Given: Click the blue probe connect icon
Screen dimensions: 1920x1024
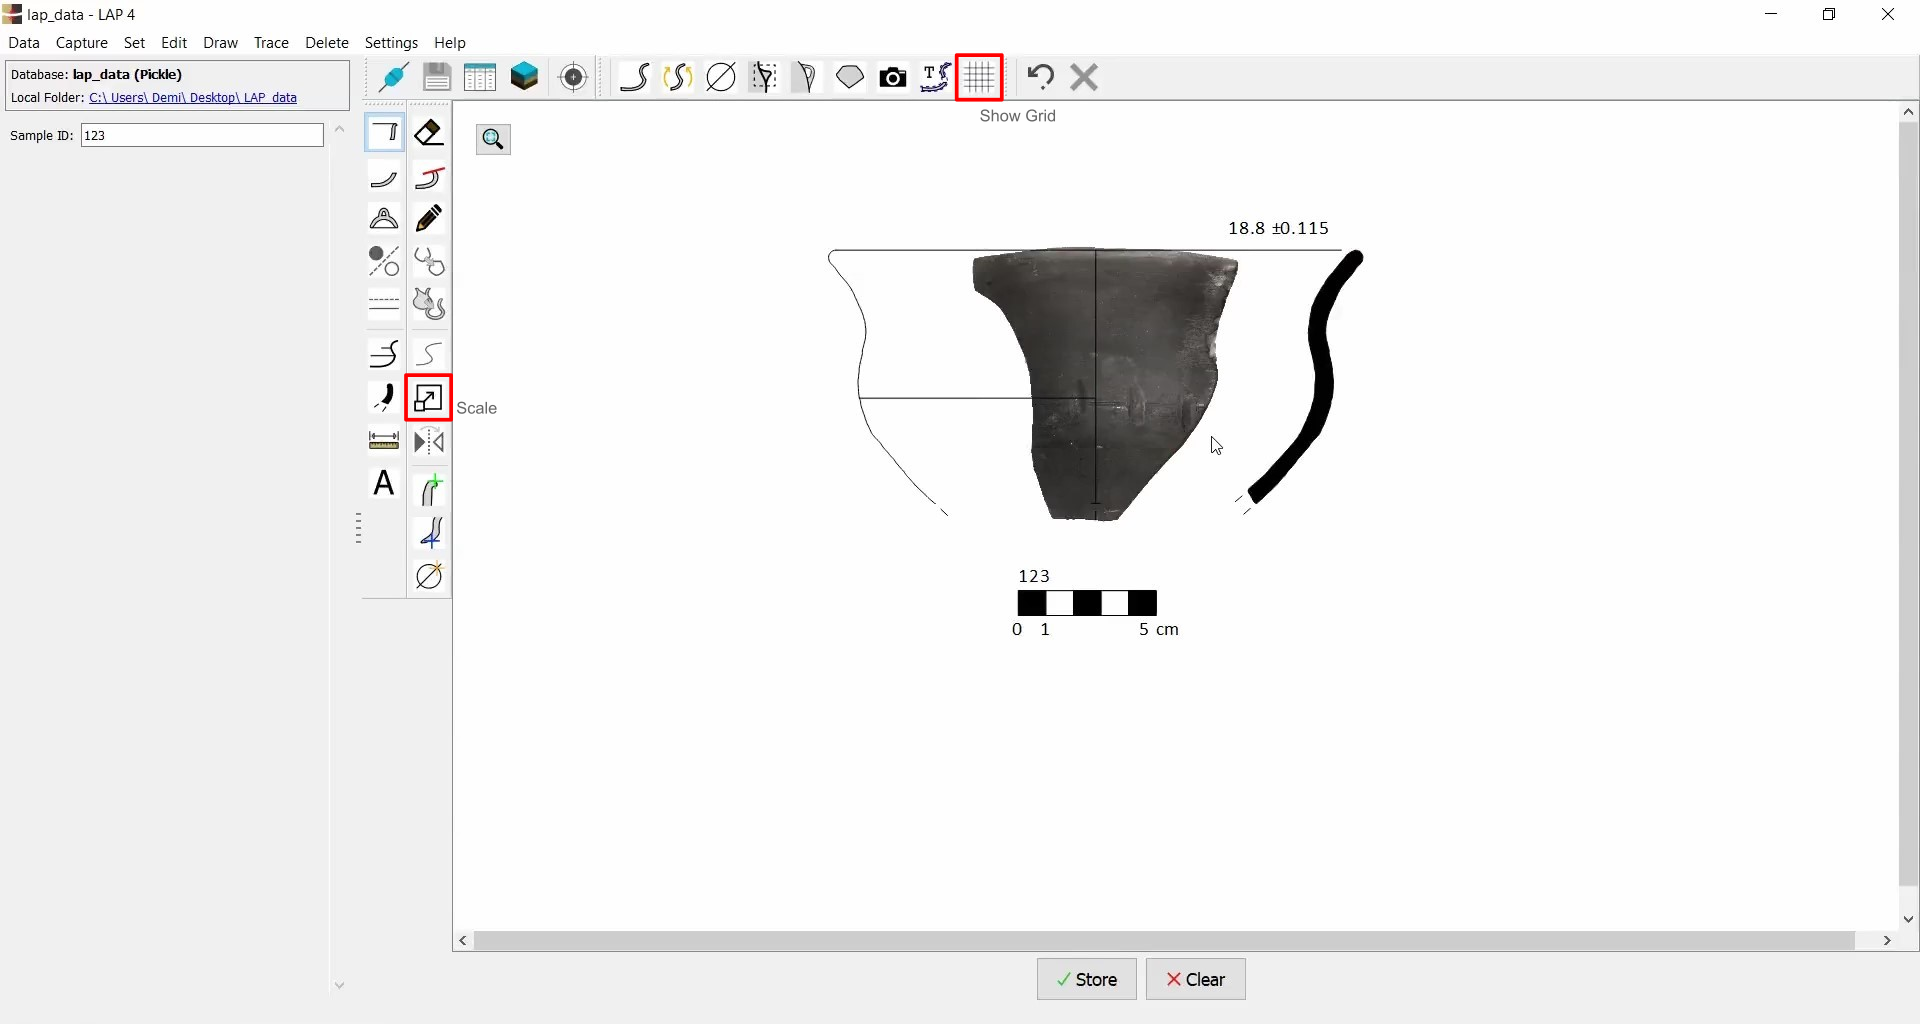Looking at the screenshot, I should point(392,77).
